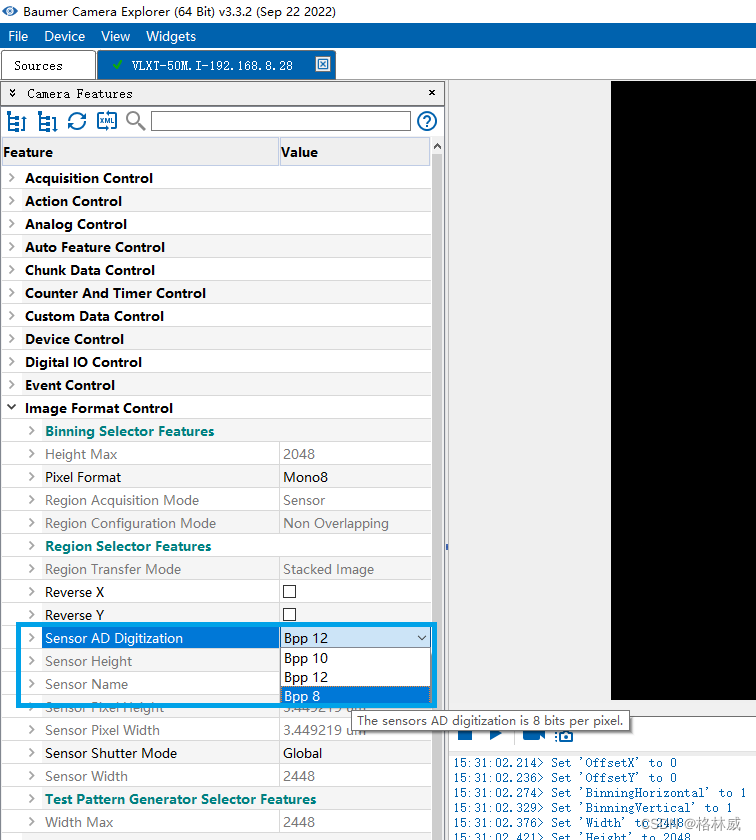Expand Binning Selector Features node
The width and height of the screenshot is (756, 840).
coord(32,431)
